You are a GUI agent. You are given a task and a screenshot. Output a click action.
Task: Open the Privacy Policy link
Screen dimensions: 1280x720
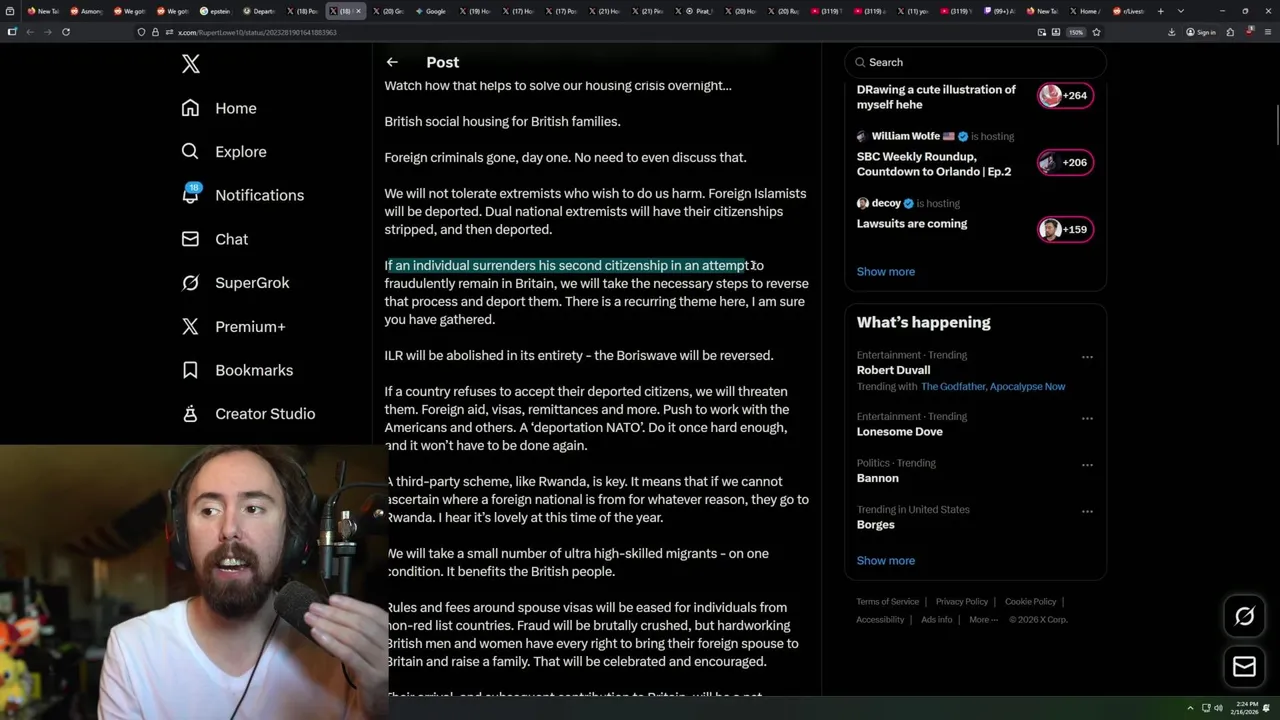pos(961,602)
